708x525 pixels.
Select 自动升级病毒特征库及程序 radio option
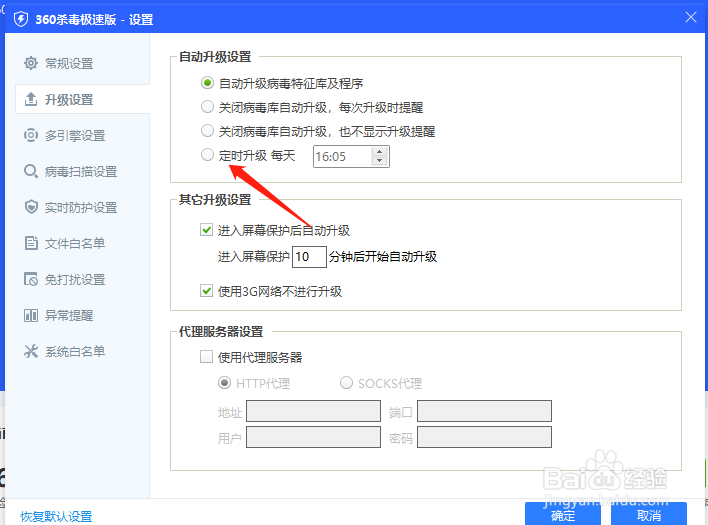pos(207,83)
